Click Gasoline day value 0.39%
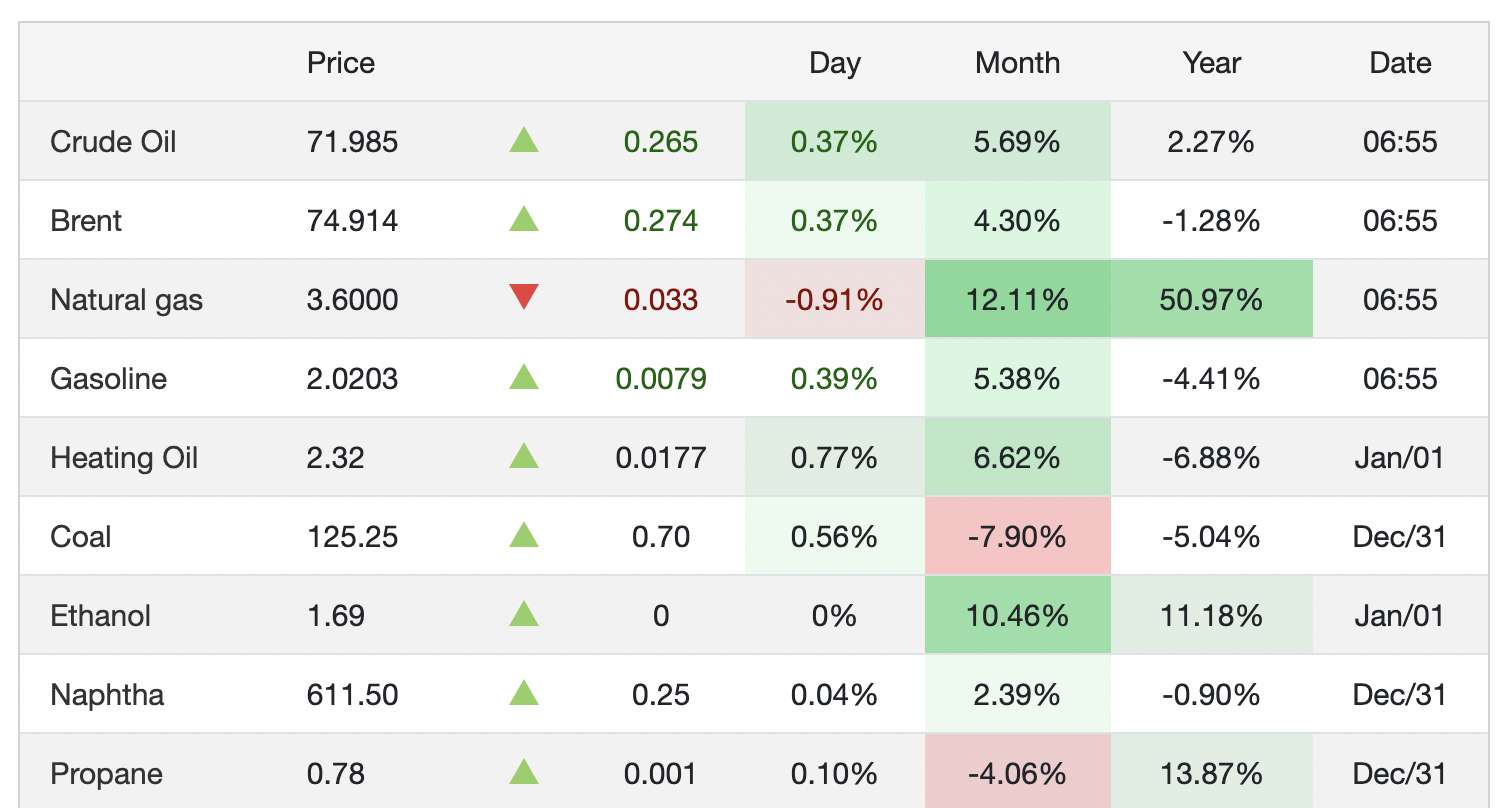This screenshot has height=808, width=1510. [x=834, y=379]
